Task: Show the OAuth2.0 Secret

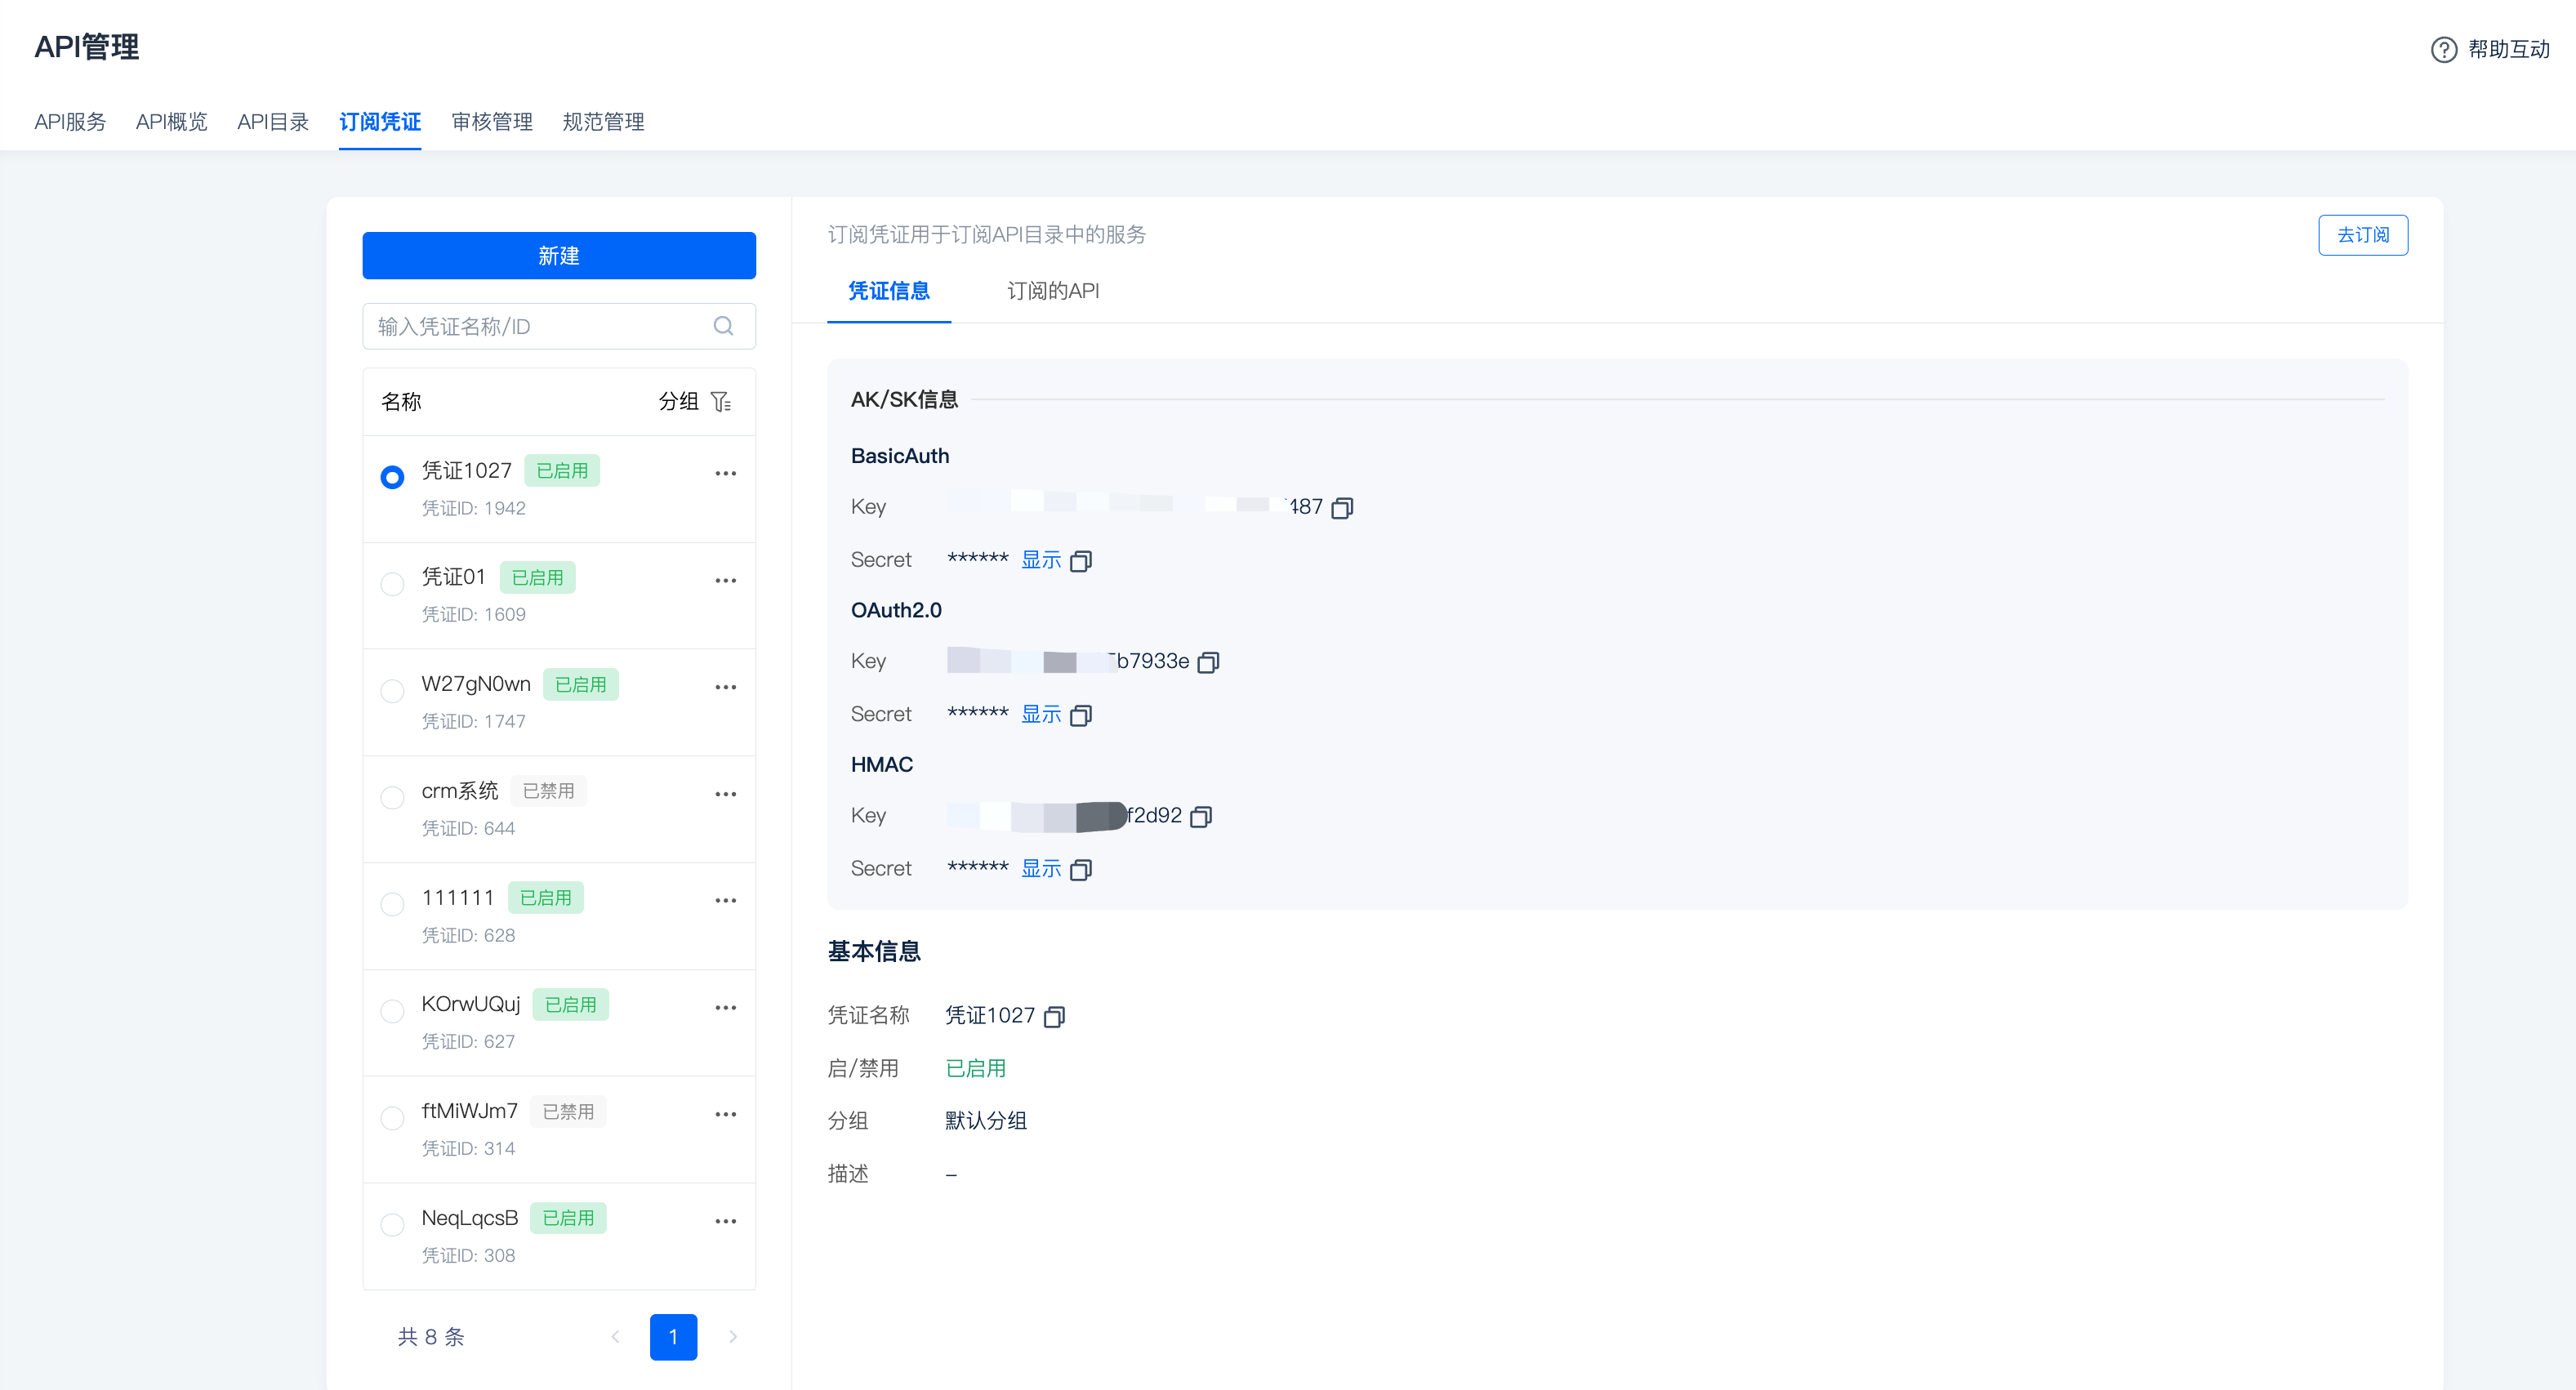Action: tap(1041, 714)
